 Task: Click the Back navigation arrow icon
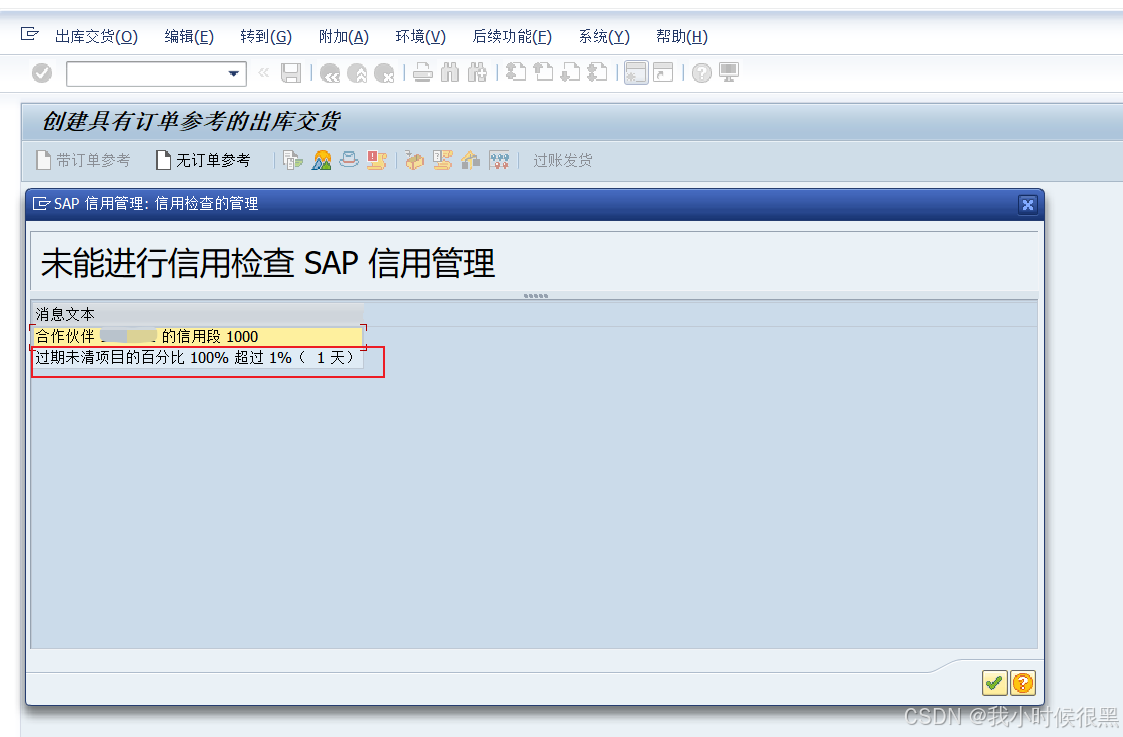coord(330,72)
